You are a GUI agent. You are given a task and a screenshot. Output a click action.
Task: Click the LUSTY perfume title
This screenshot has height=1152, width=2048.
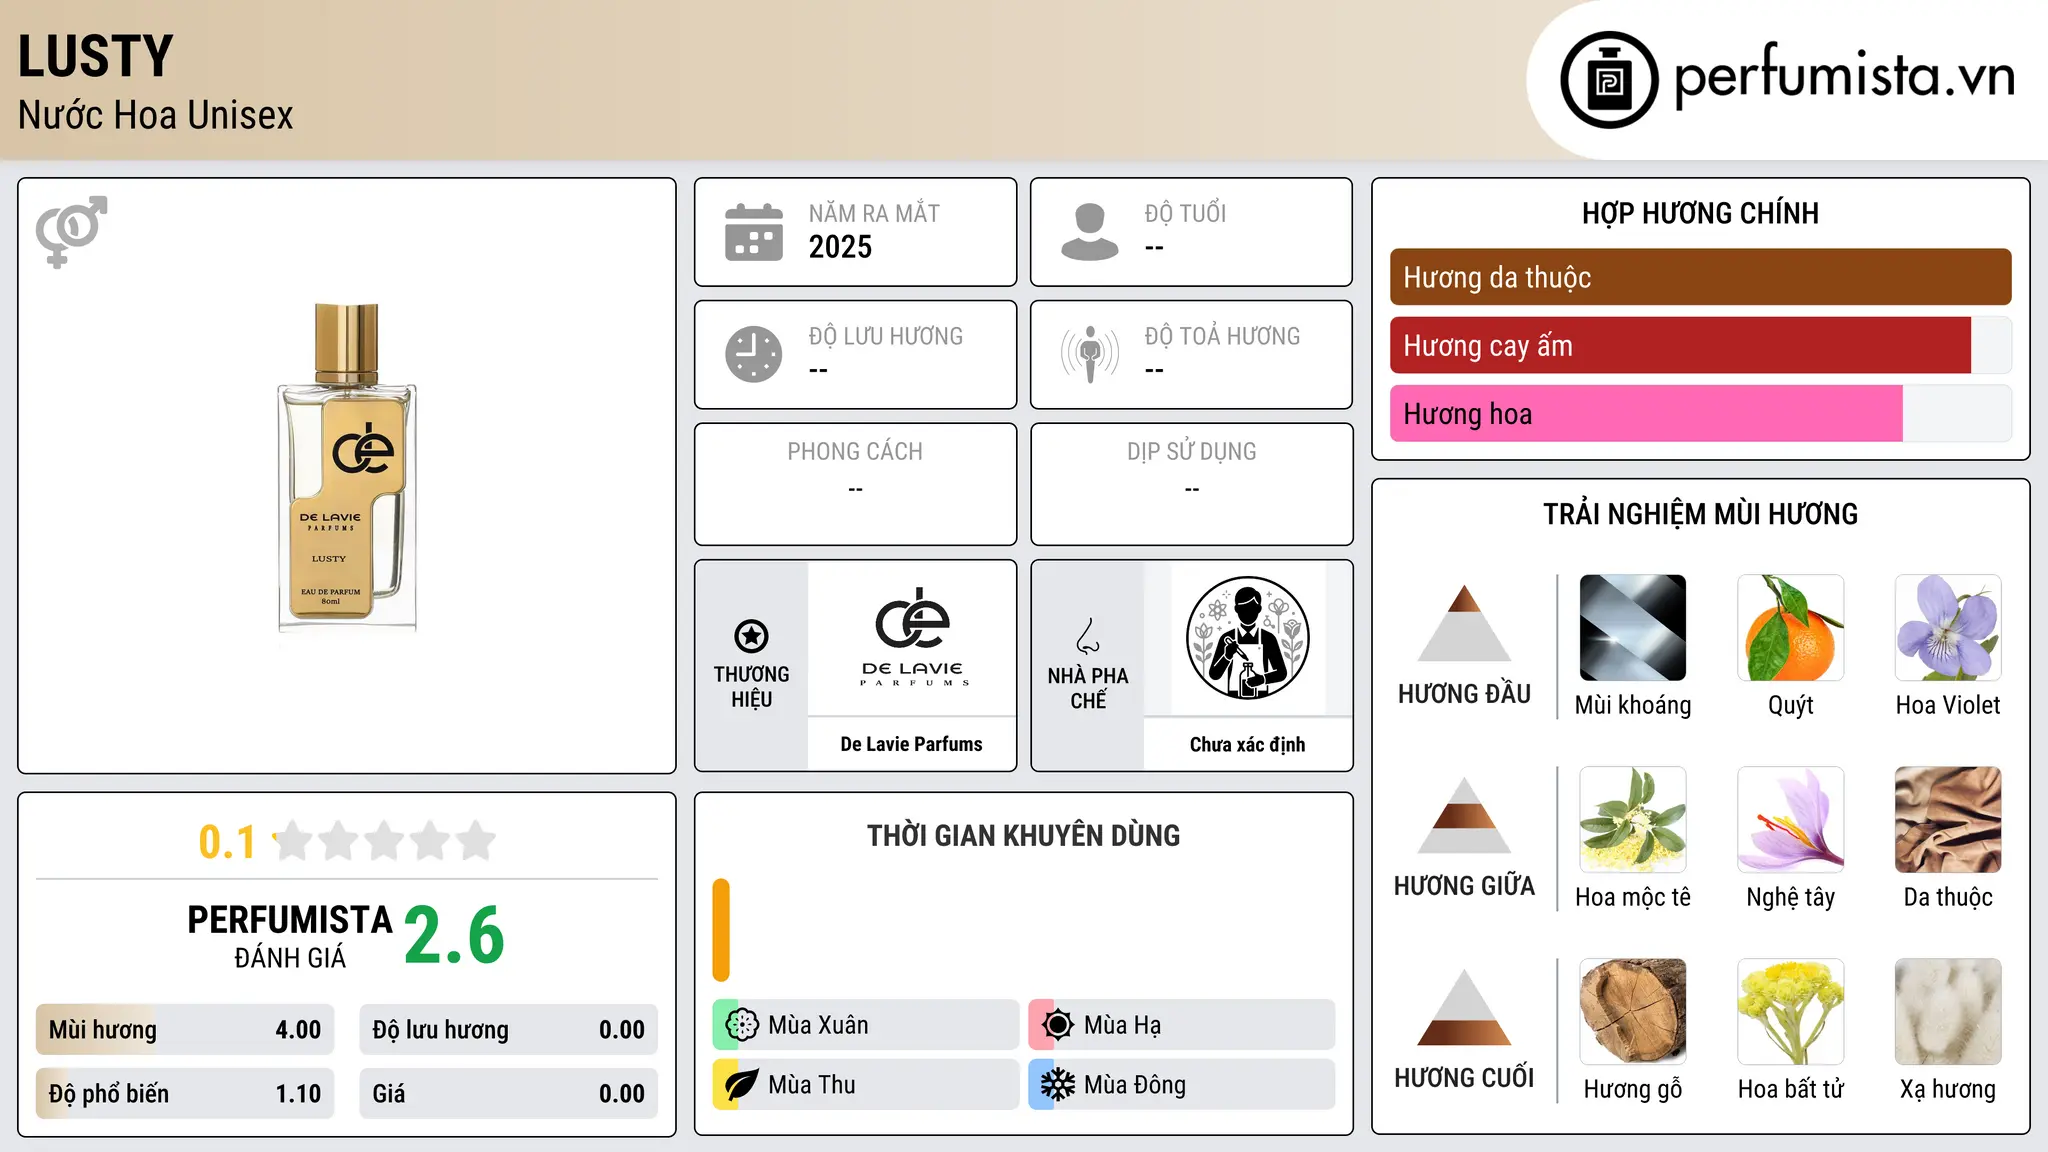pos(96,56)
